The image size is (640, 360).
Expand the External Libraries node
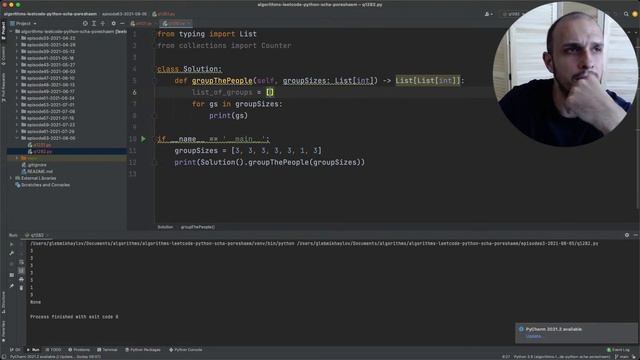[x=11, y=178]
